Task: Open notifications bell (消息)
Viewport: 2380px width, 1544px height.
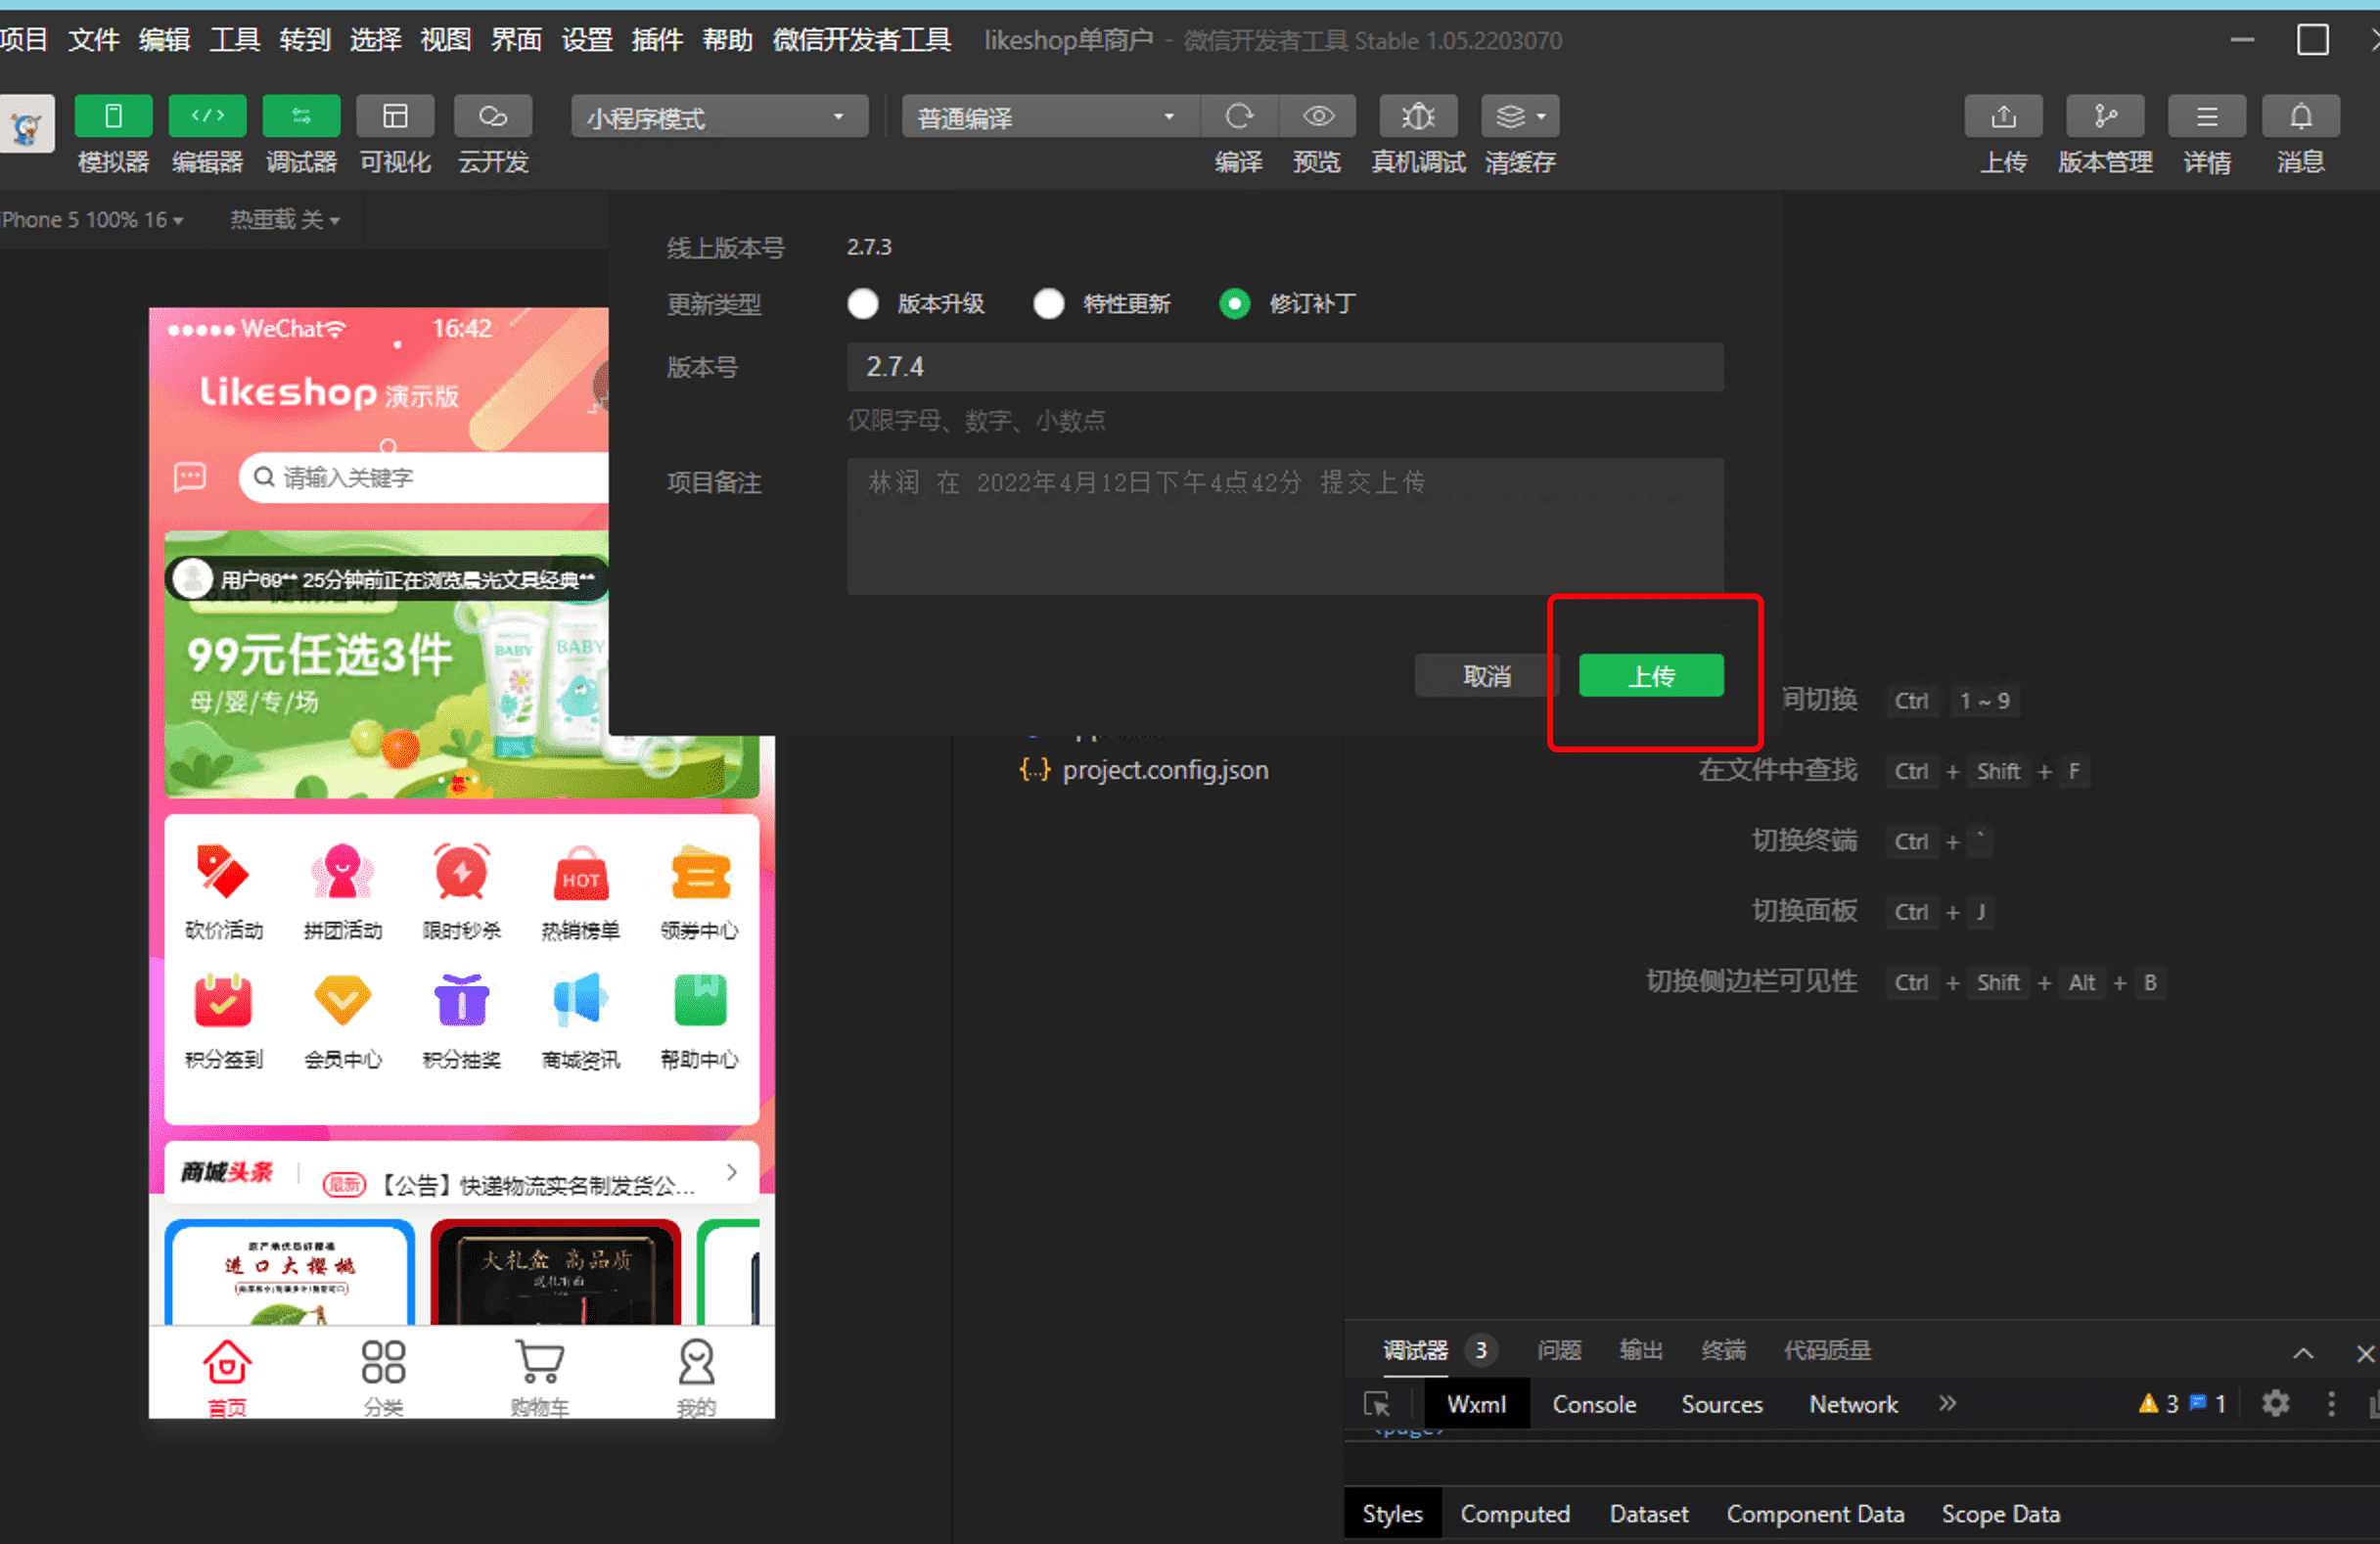Action: 2301,117
